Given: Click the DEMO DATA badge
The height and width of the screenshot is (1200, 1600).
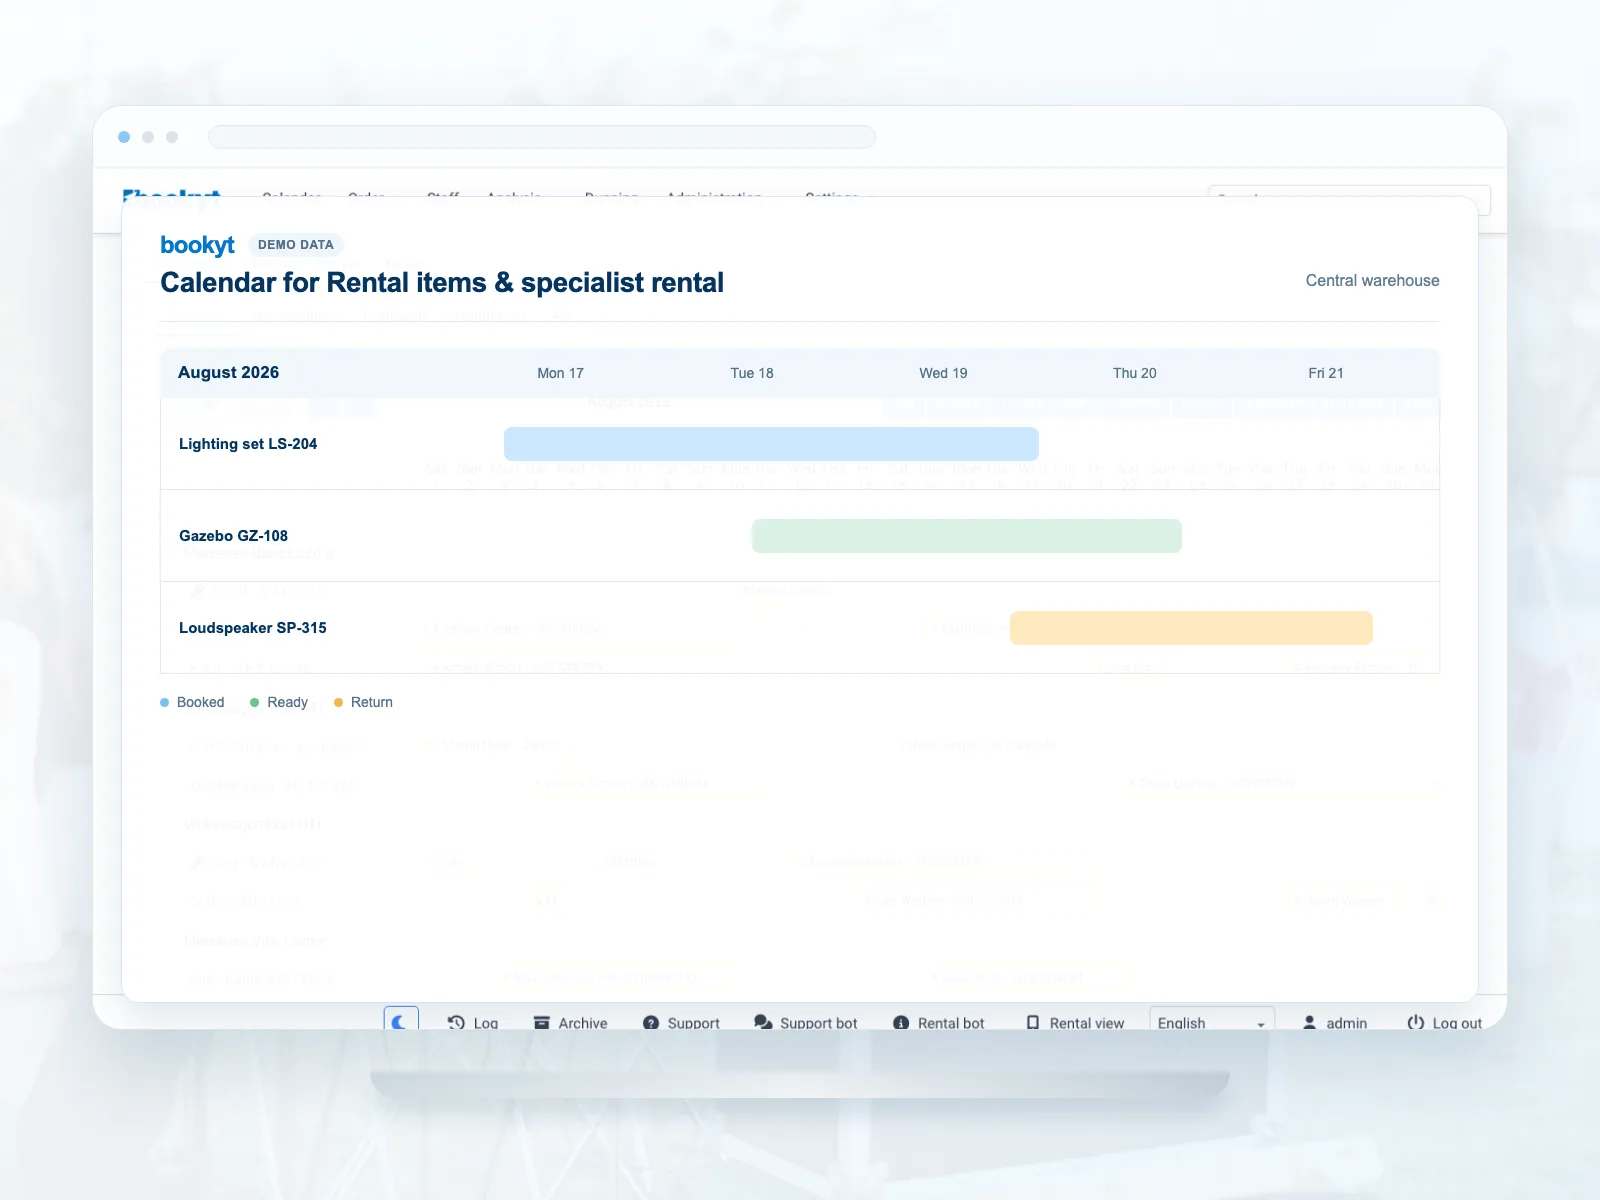Looking at the screenshot, I should coord(296,245).
